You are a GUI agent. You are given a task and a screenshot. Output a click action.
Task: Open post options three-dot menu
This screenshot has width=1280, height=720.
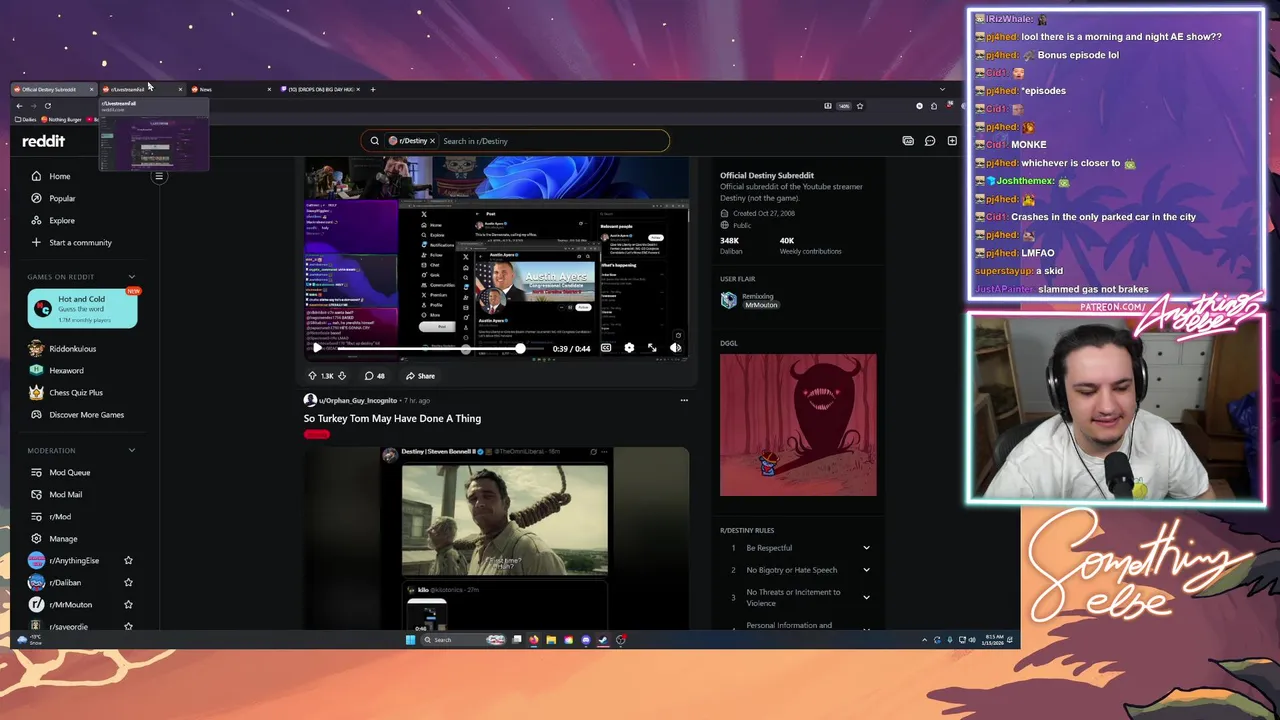[684, 400]
